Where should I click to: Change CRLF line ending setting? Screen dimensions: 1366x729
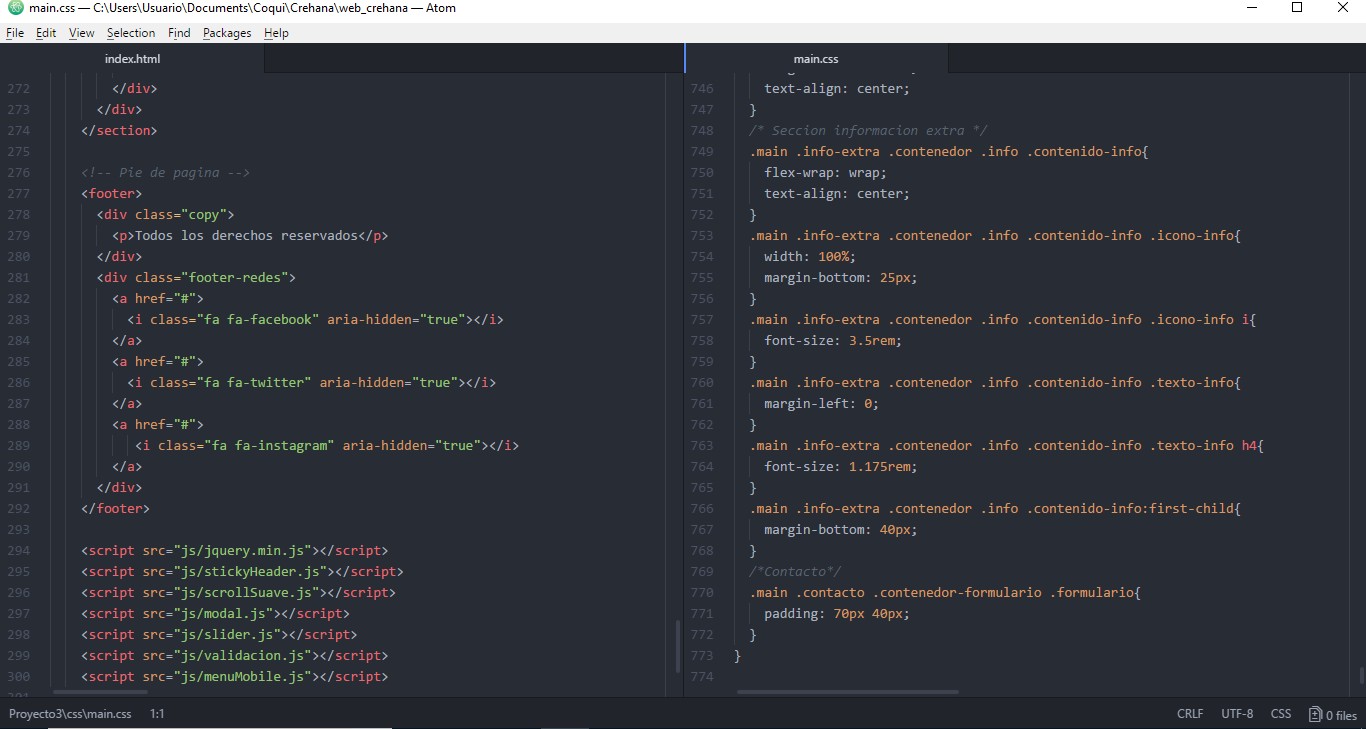pyautogui.click(x=1190, y=714)
